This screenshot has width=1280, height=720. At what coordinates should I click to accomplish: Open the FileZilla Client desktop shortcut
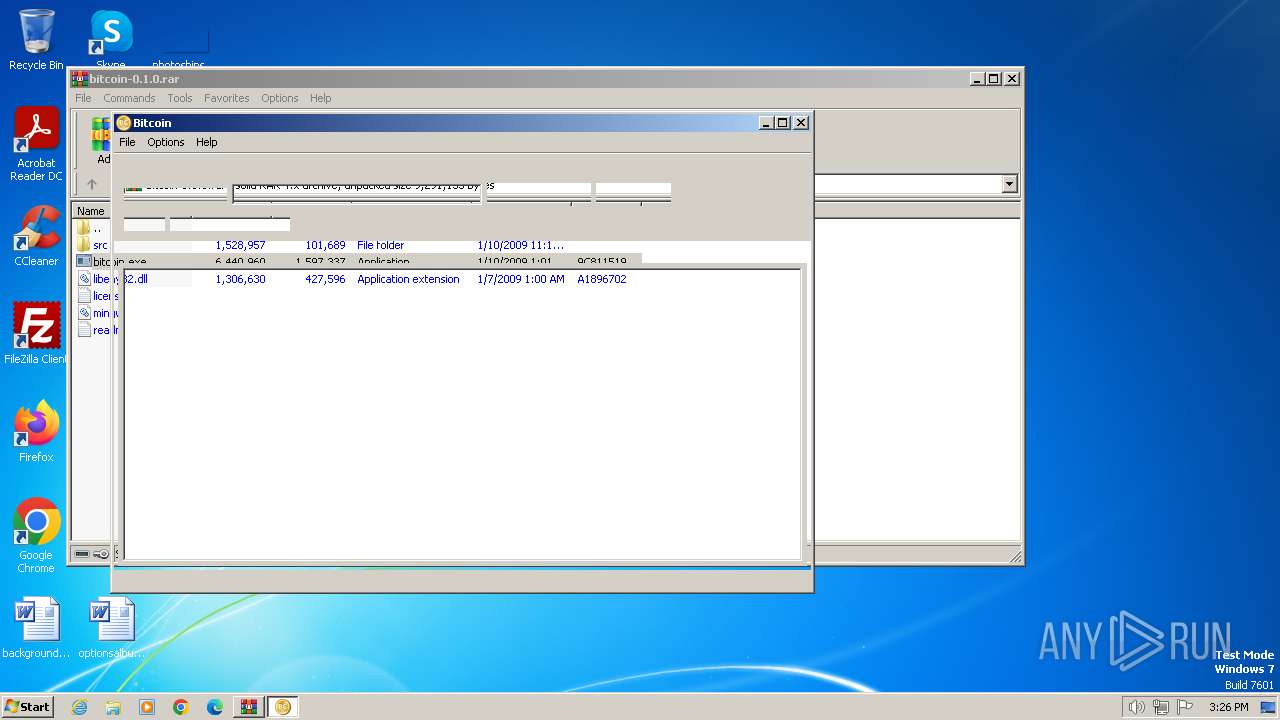click(x=36, y=334)
